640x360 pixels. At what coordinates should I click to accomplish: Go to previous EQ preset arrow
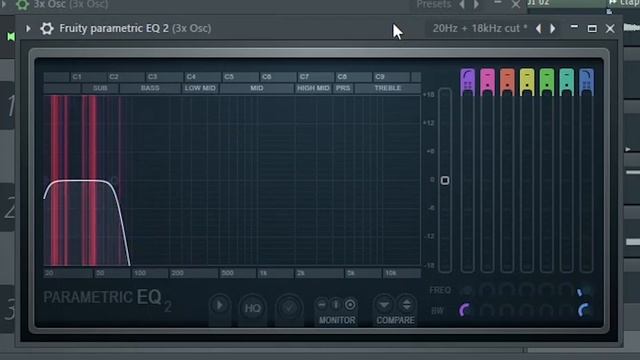[538, 29]
